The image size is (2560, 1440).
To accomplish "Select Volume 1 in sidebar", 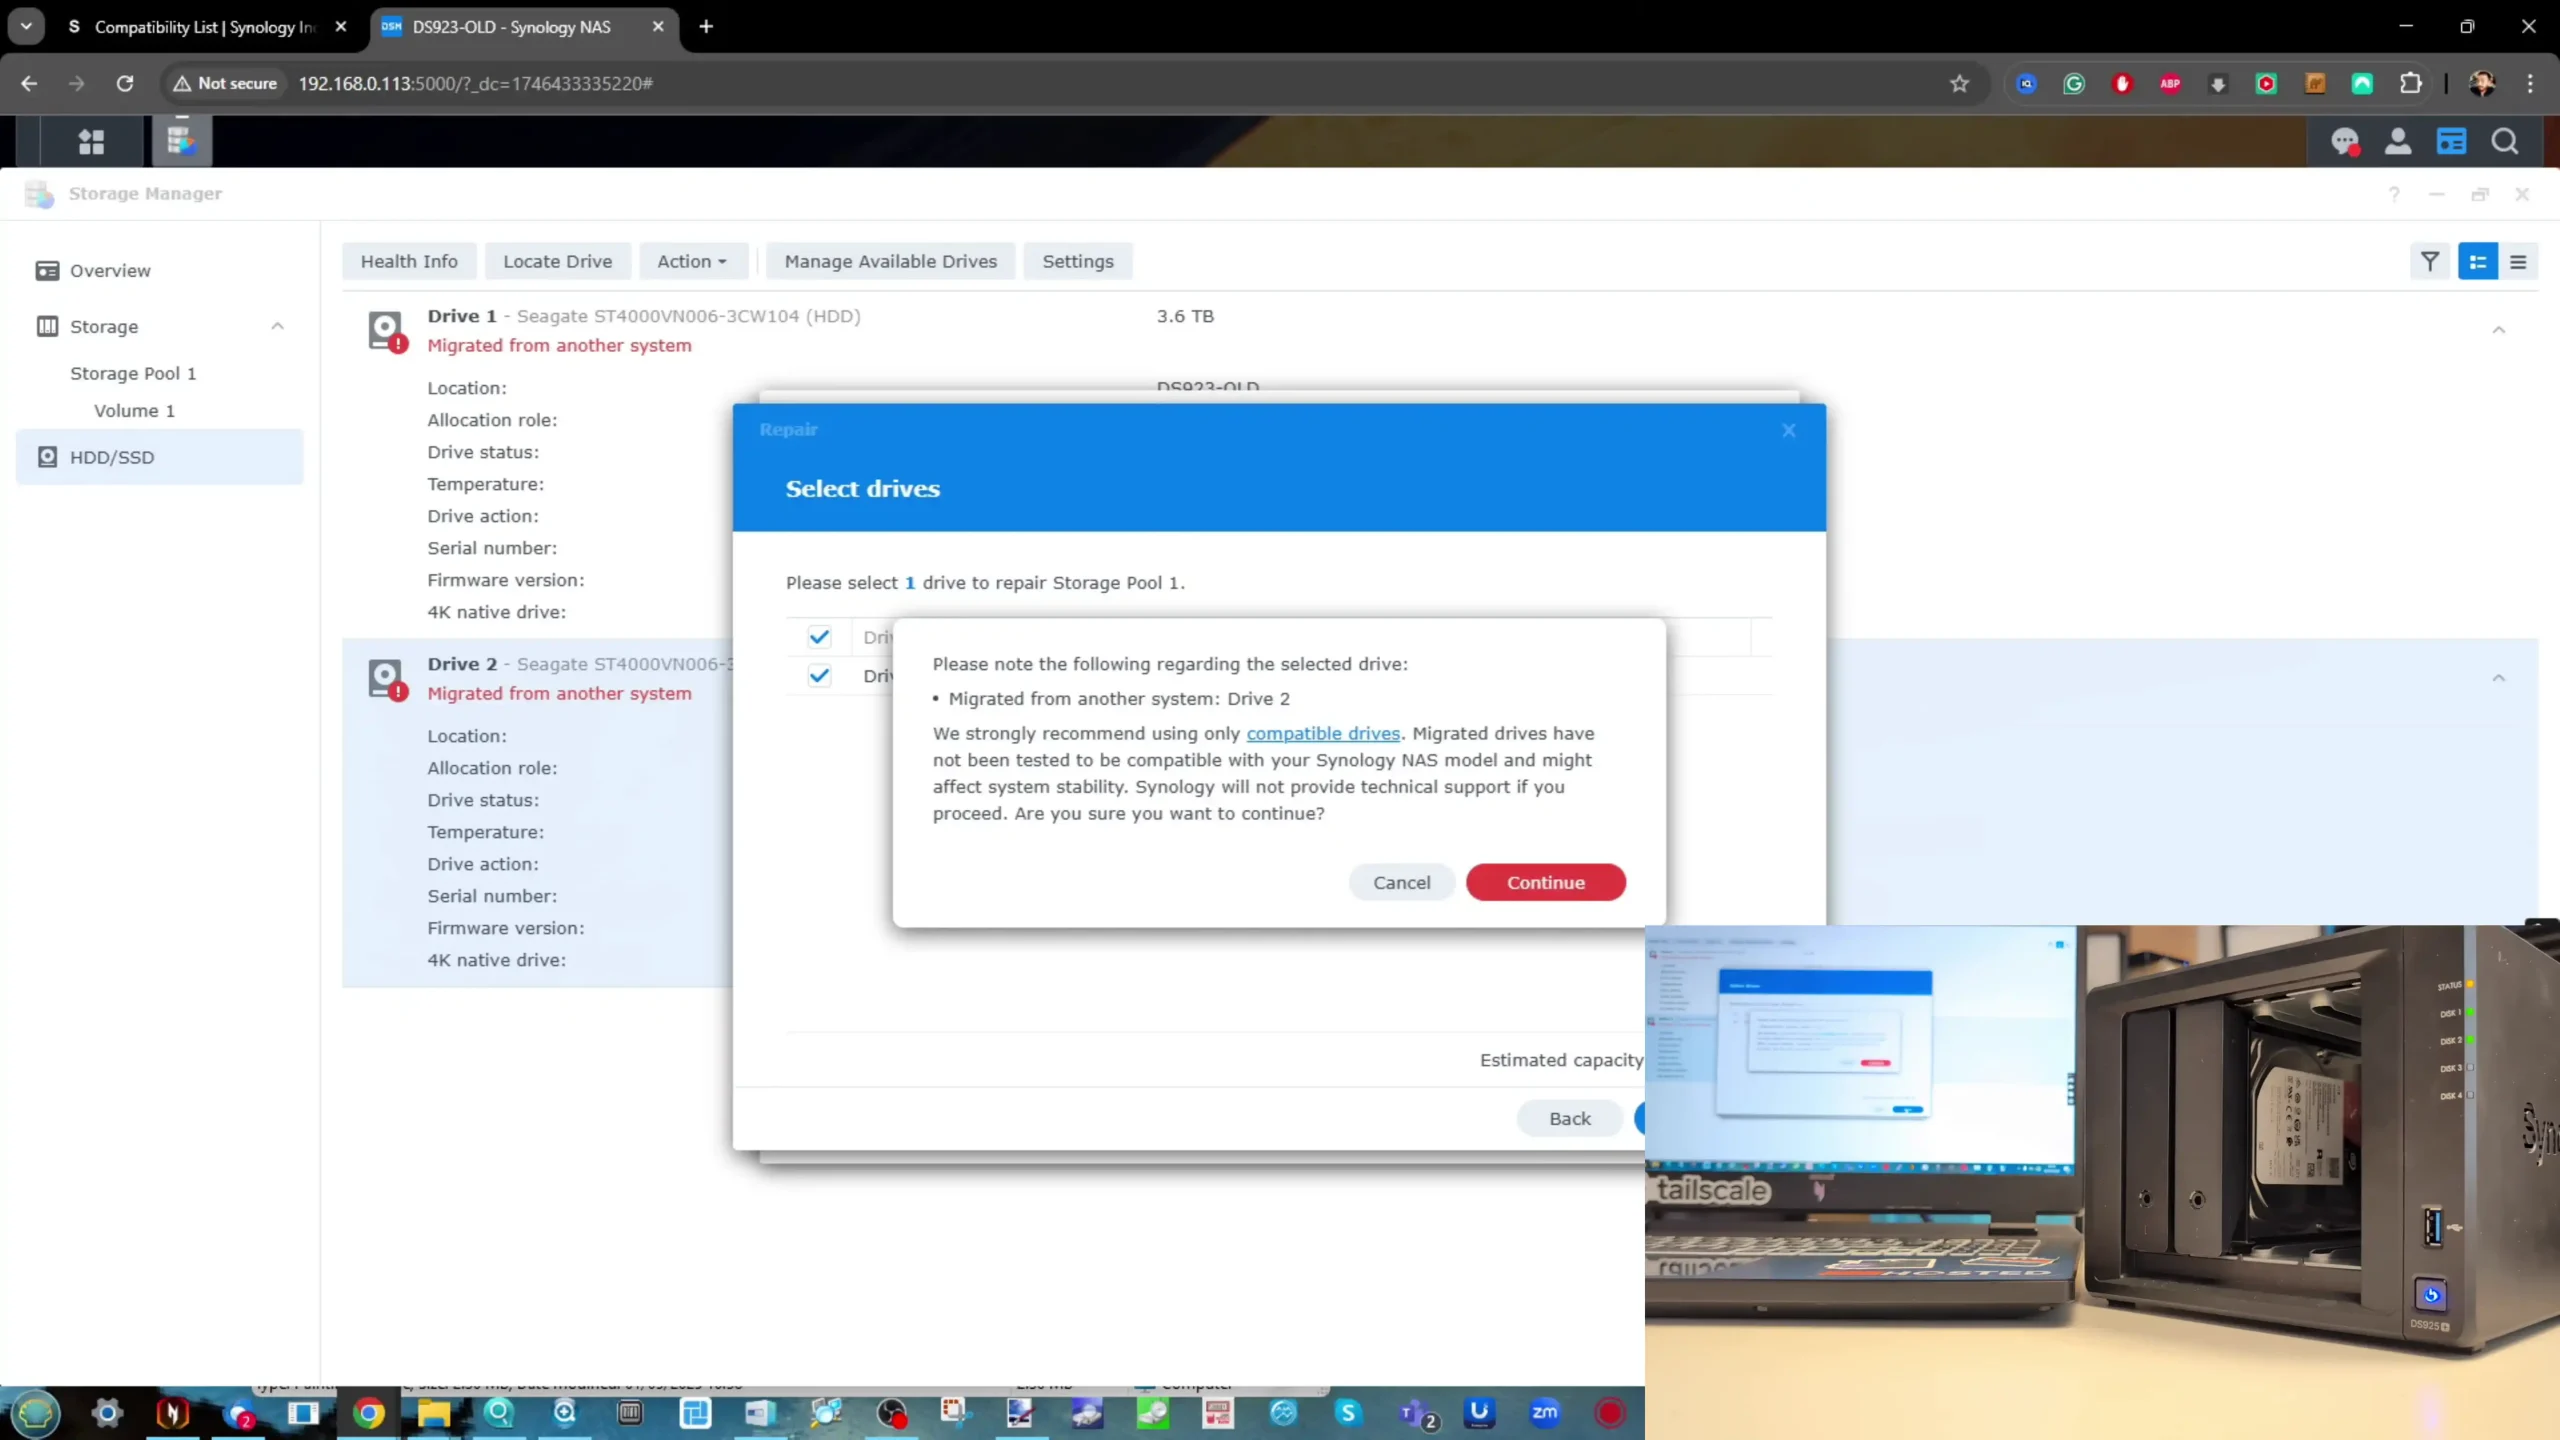I will pos(134,411).
